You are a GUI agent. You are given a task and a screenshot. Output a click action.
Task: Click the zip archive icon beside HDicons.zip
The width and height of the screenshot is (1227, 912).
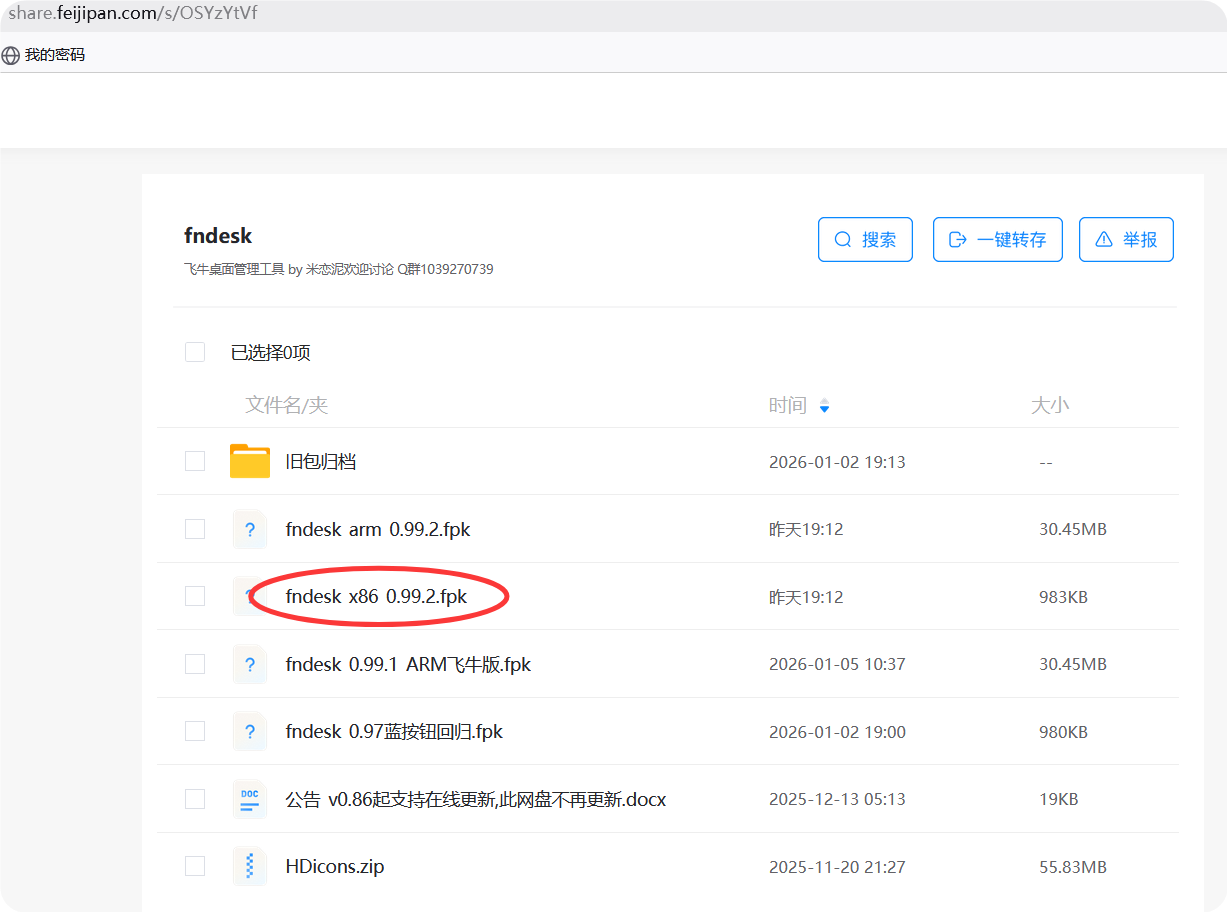(250, 865)
